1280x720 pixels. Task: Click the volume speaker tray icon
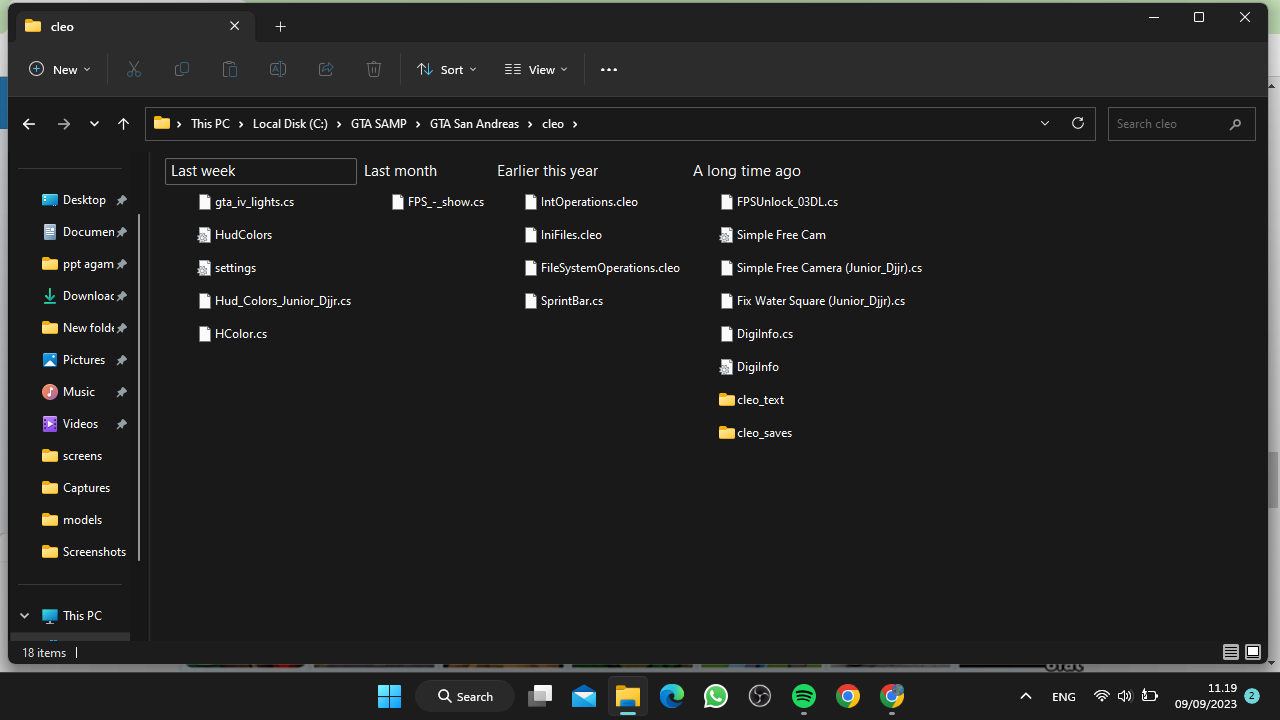click(x=1125, y=696)
